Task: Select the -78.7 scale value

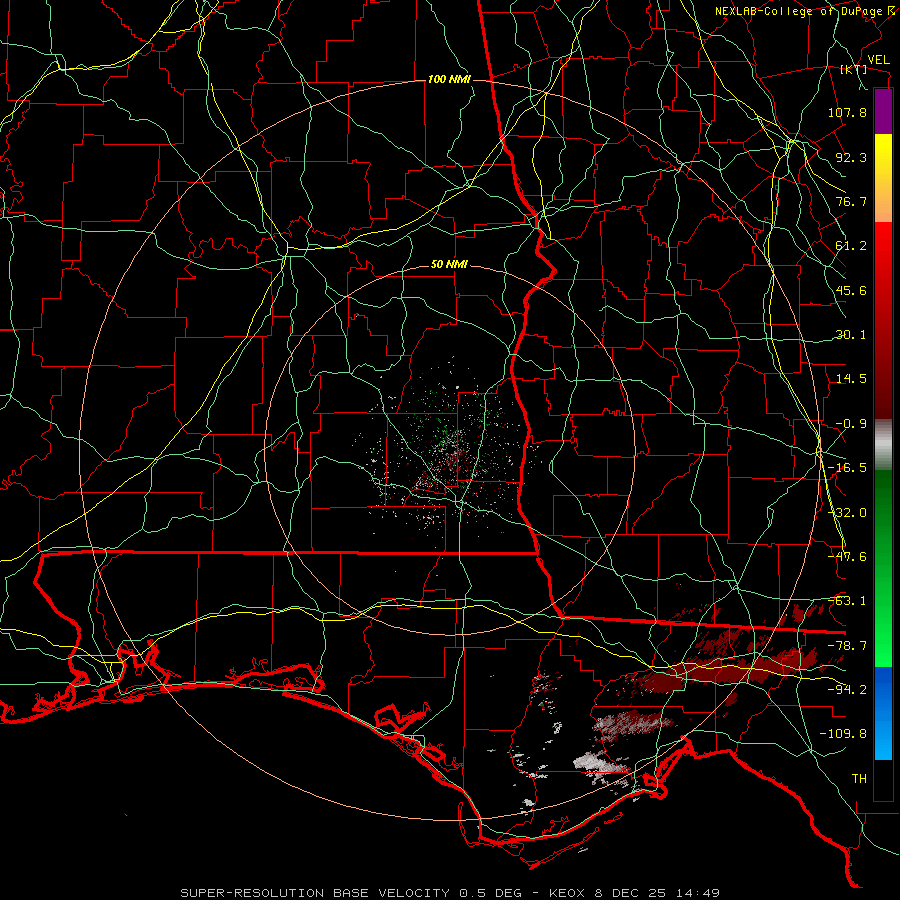Action: click(x=847, y=646)
